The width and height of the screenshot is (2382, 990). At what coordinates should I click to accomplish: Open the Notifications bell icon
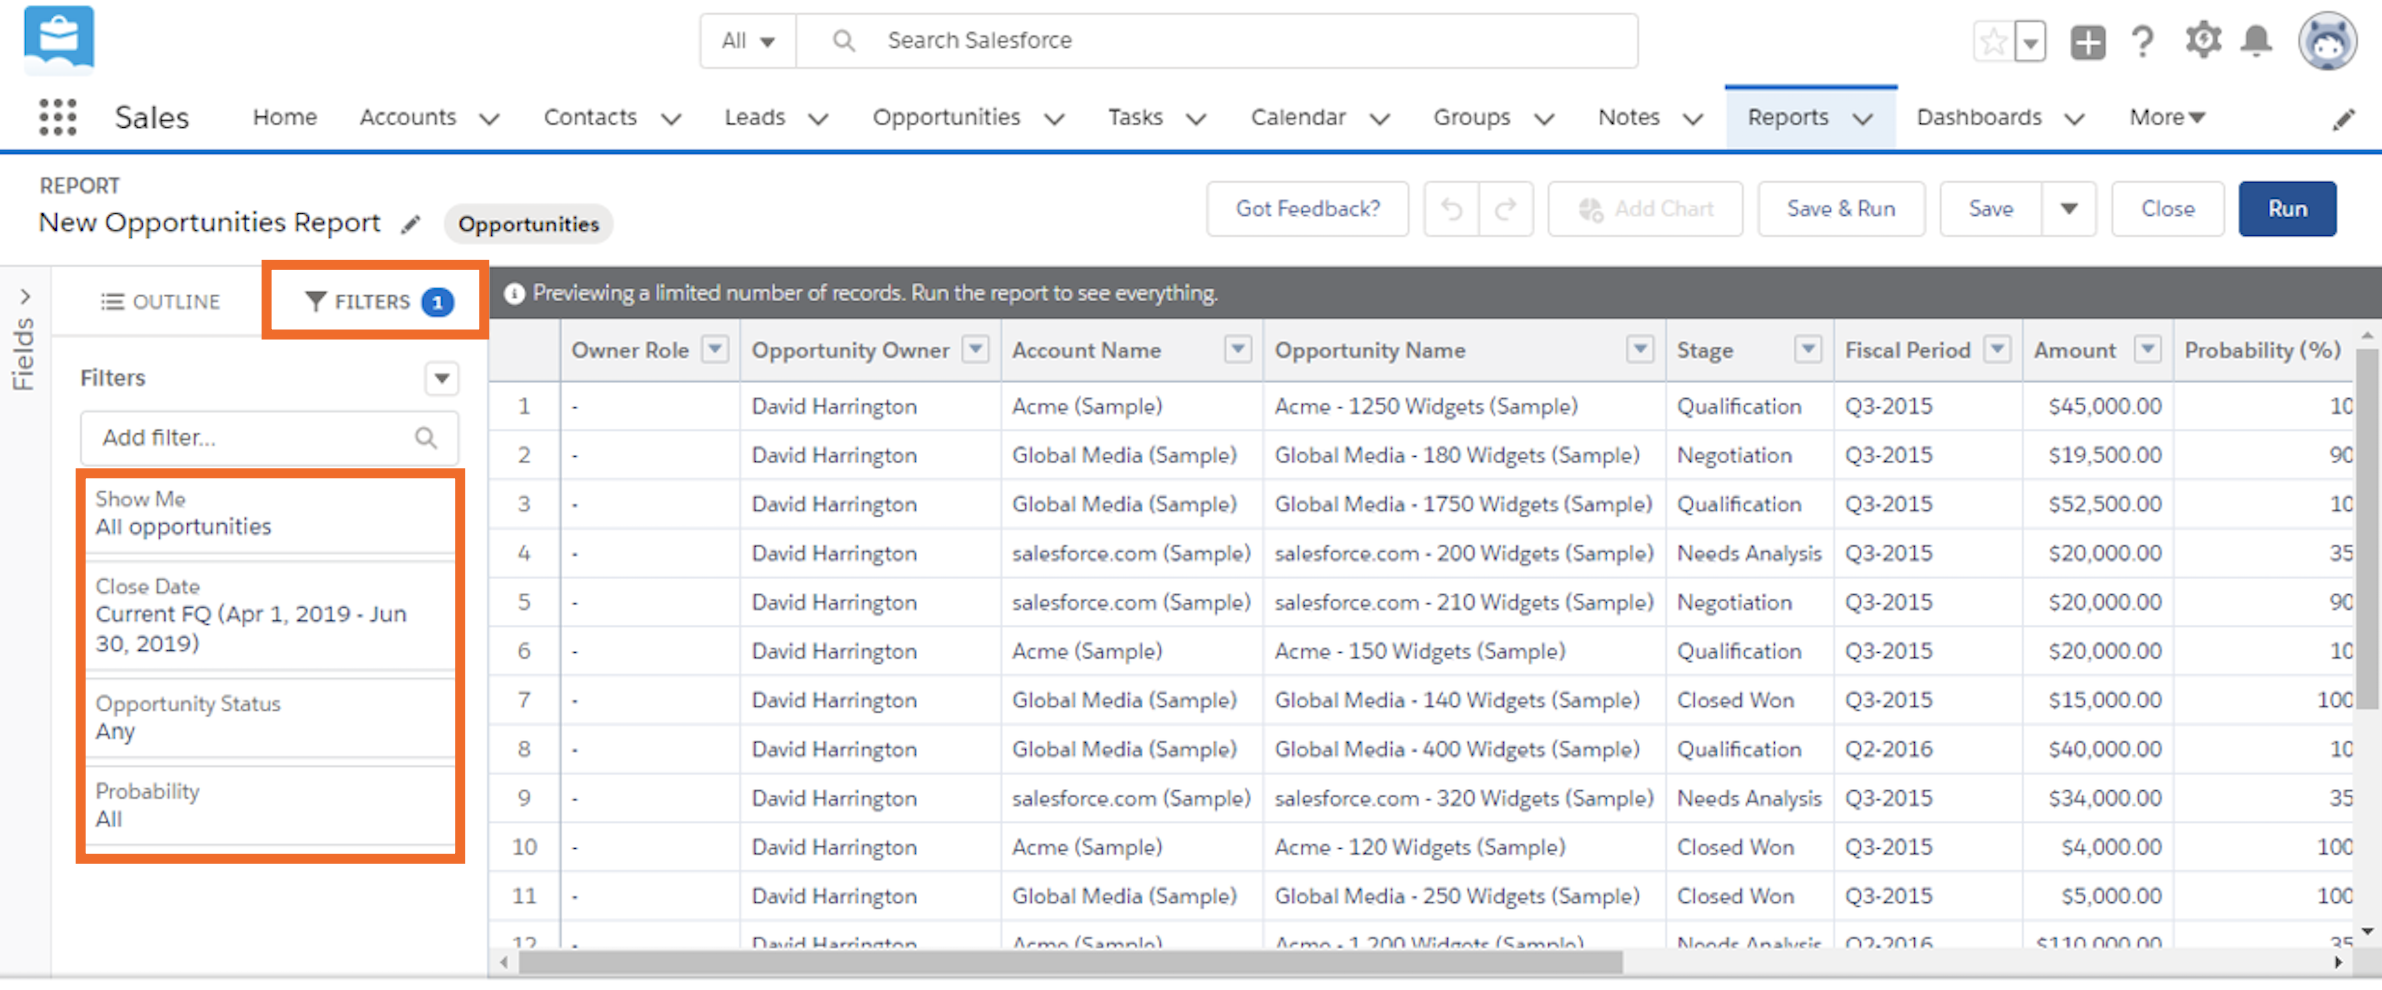[x=2257, y=41]
